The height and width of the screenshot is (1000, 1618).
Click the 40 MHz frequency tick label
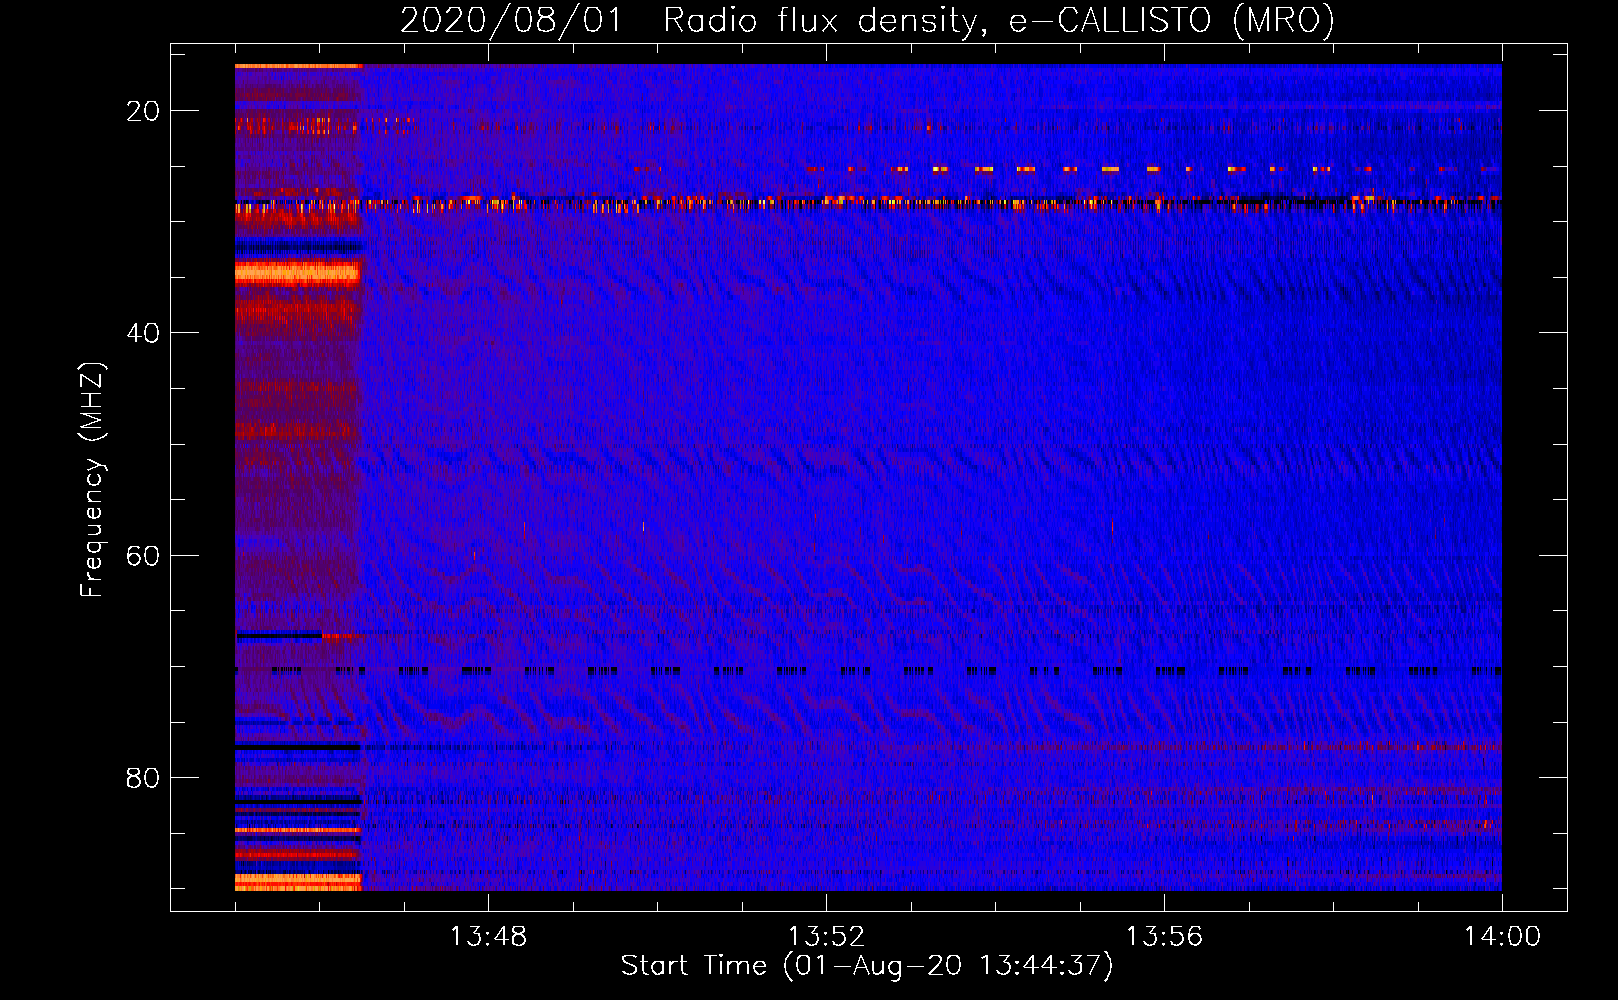[143, 333]
